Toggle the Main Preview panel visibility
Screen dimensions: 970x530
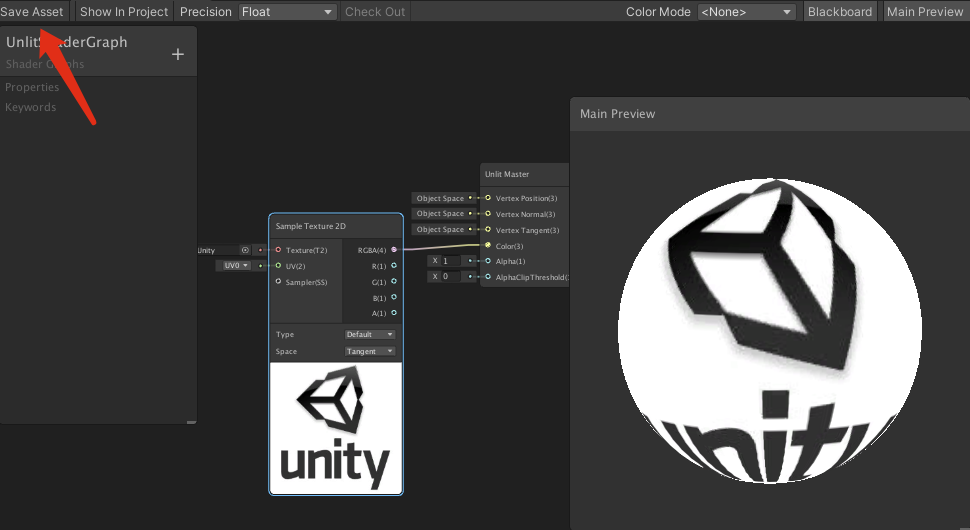point(924,12)
